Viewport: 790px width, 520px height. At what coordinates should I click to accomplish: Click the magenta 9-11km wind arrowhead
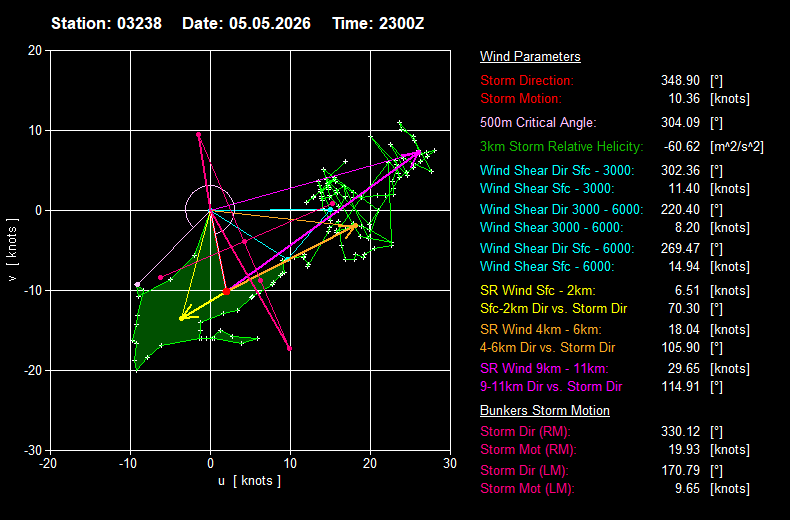tap(417, 153)
